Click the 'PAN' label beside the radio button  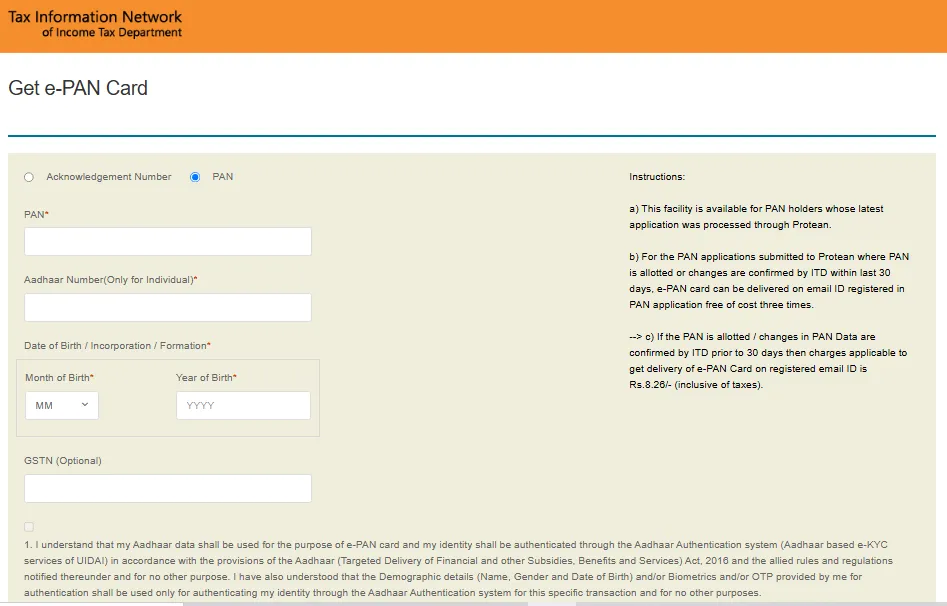click(x=223, y=177)
